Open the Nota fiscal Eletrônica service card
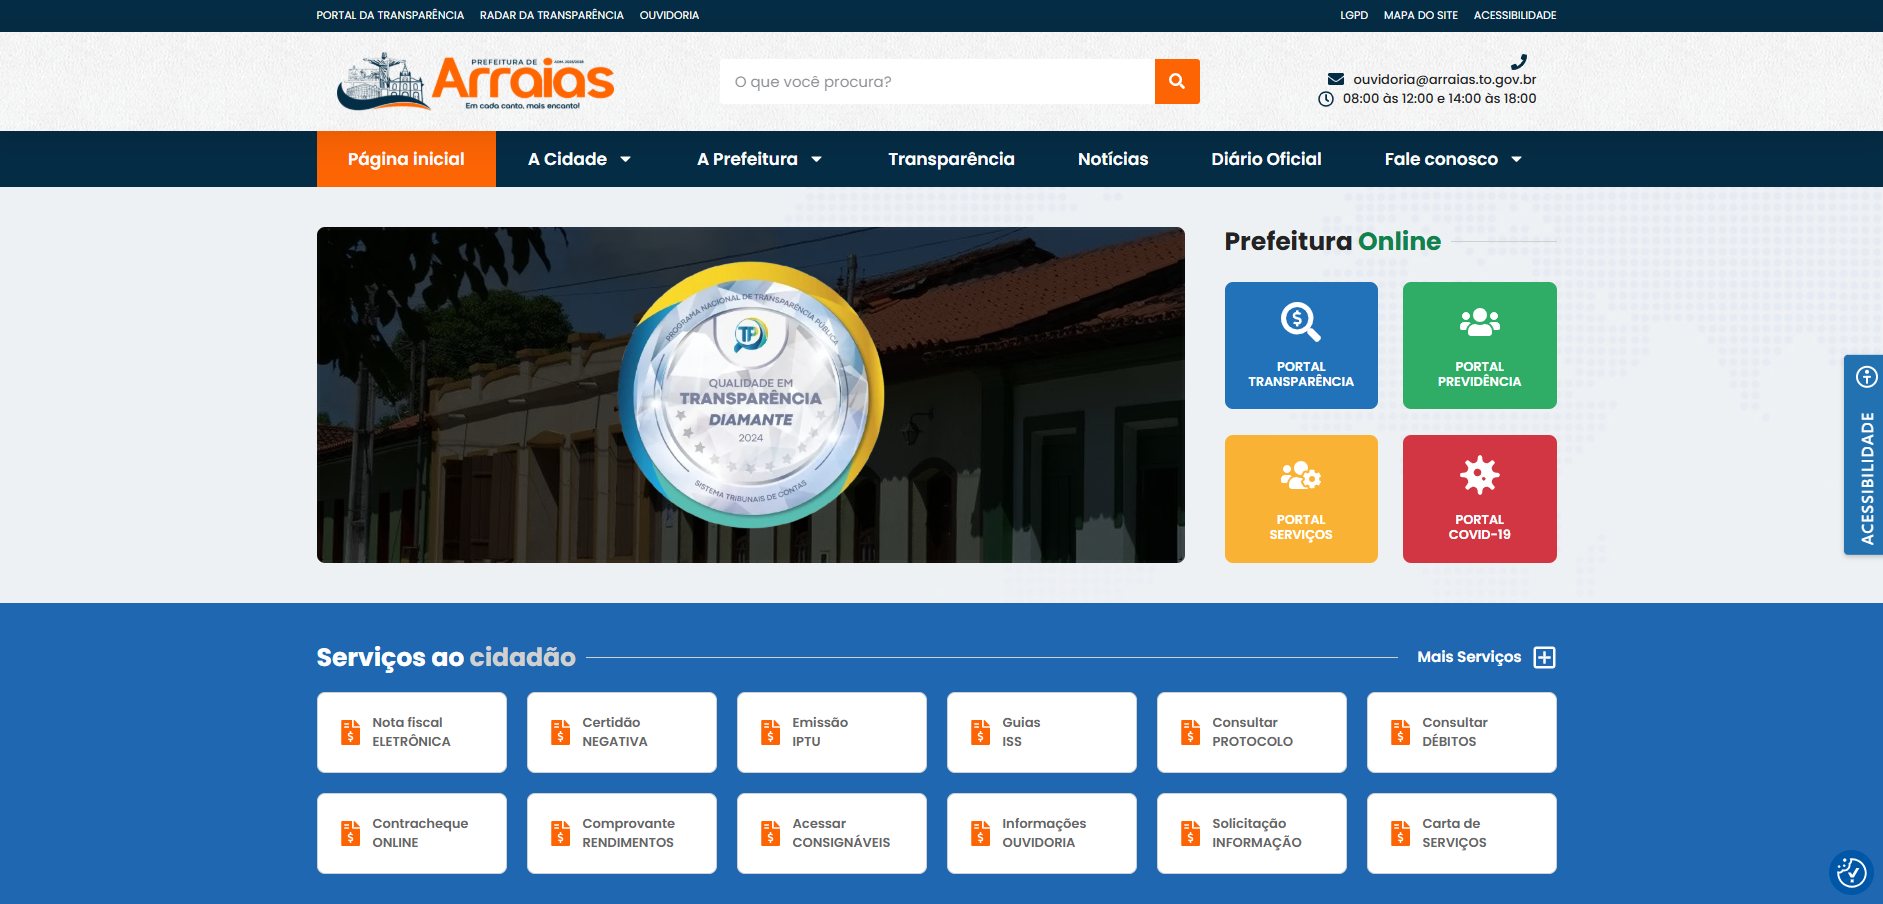 coord(411,732)
